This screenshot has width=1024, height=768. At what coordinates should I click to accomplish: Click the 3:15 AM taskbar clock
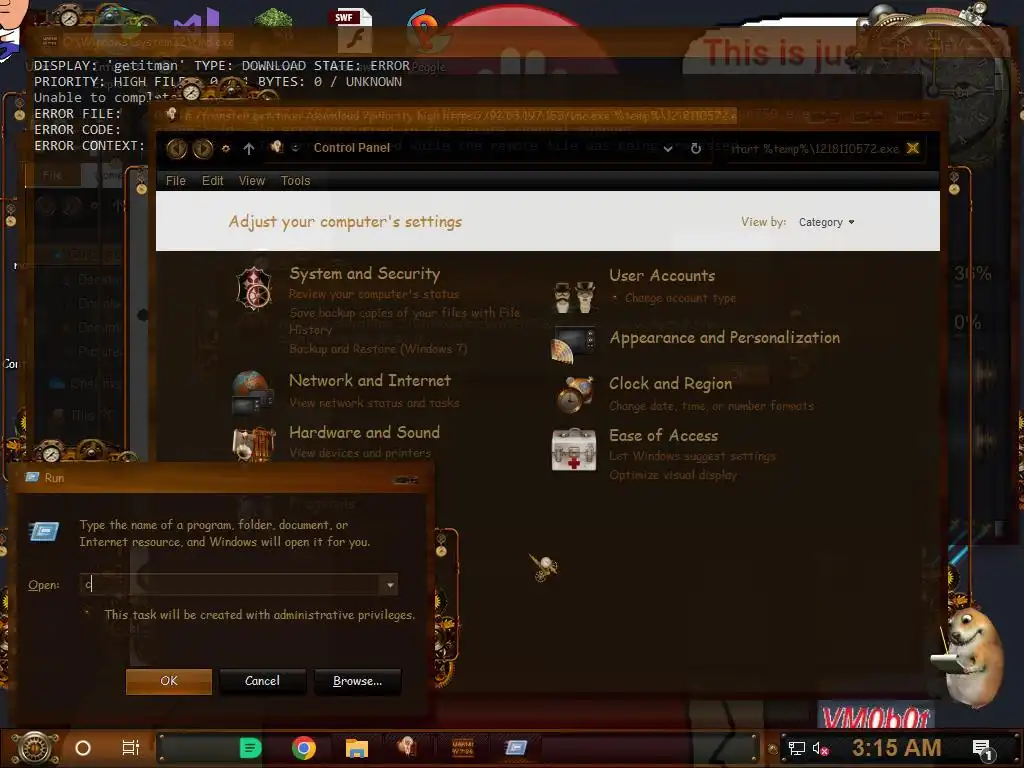(896, 748)
